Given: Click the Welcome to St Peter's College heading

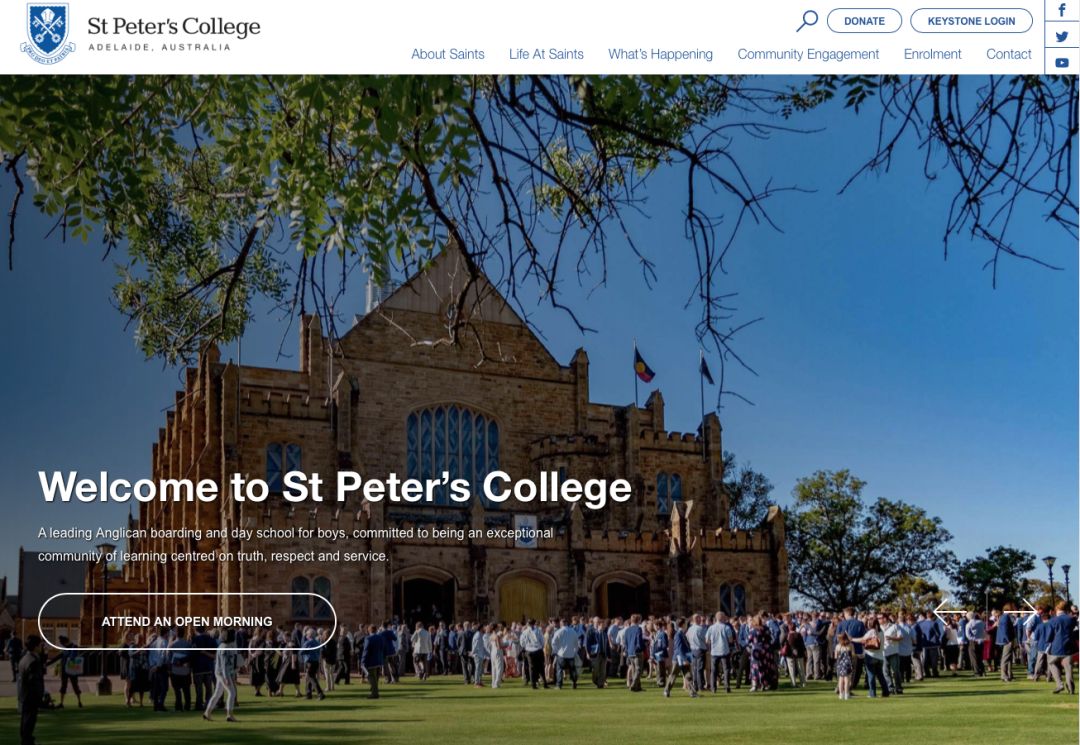Looking at the screenshot, I should pyautogui.click(x=335, y=487).
